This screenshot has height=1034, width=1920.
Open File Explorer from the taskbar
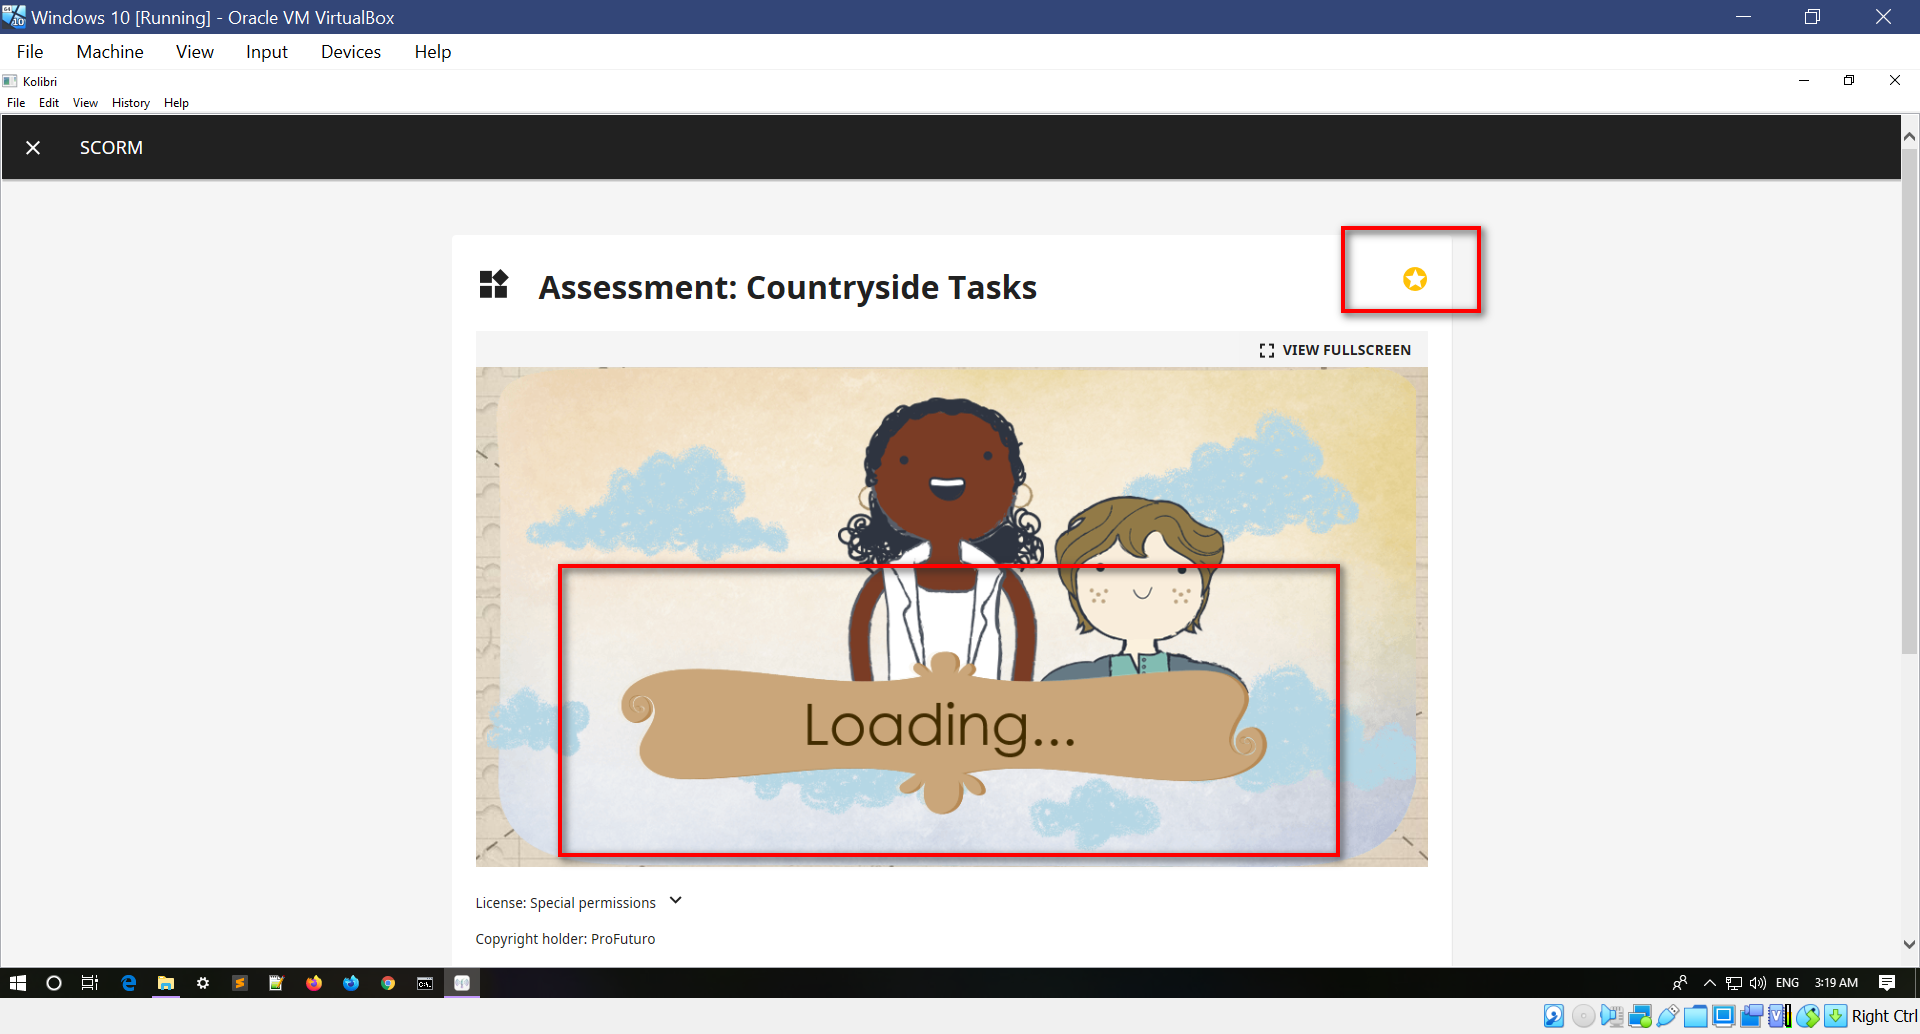(166, 983)
